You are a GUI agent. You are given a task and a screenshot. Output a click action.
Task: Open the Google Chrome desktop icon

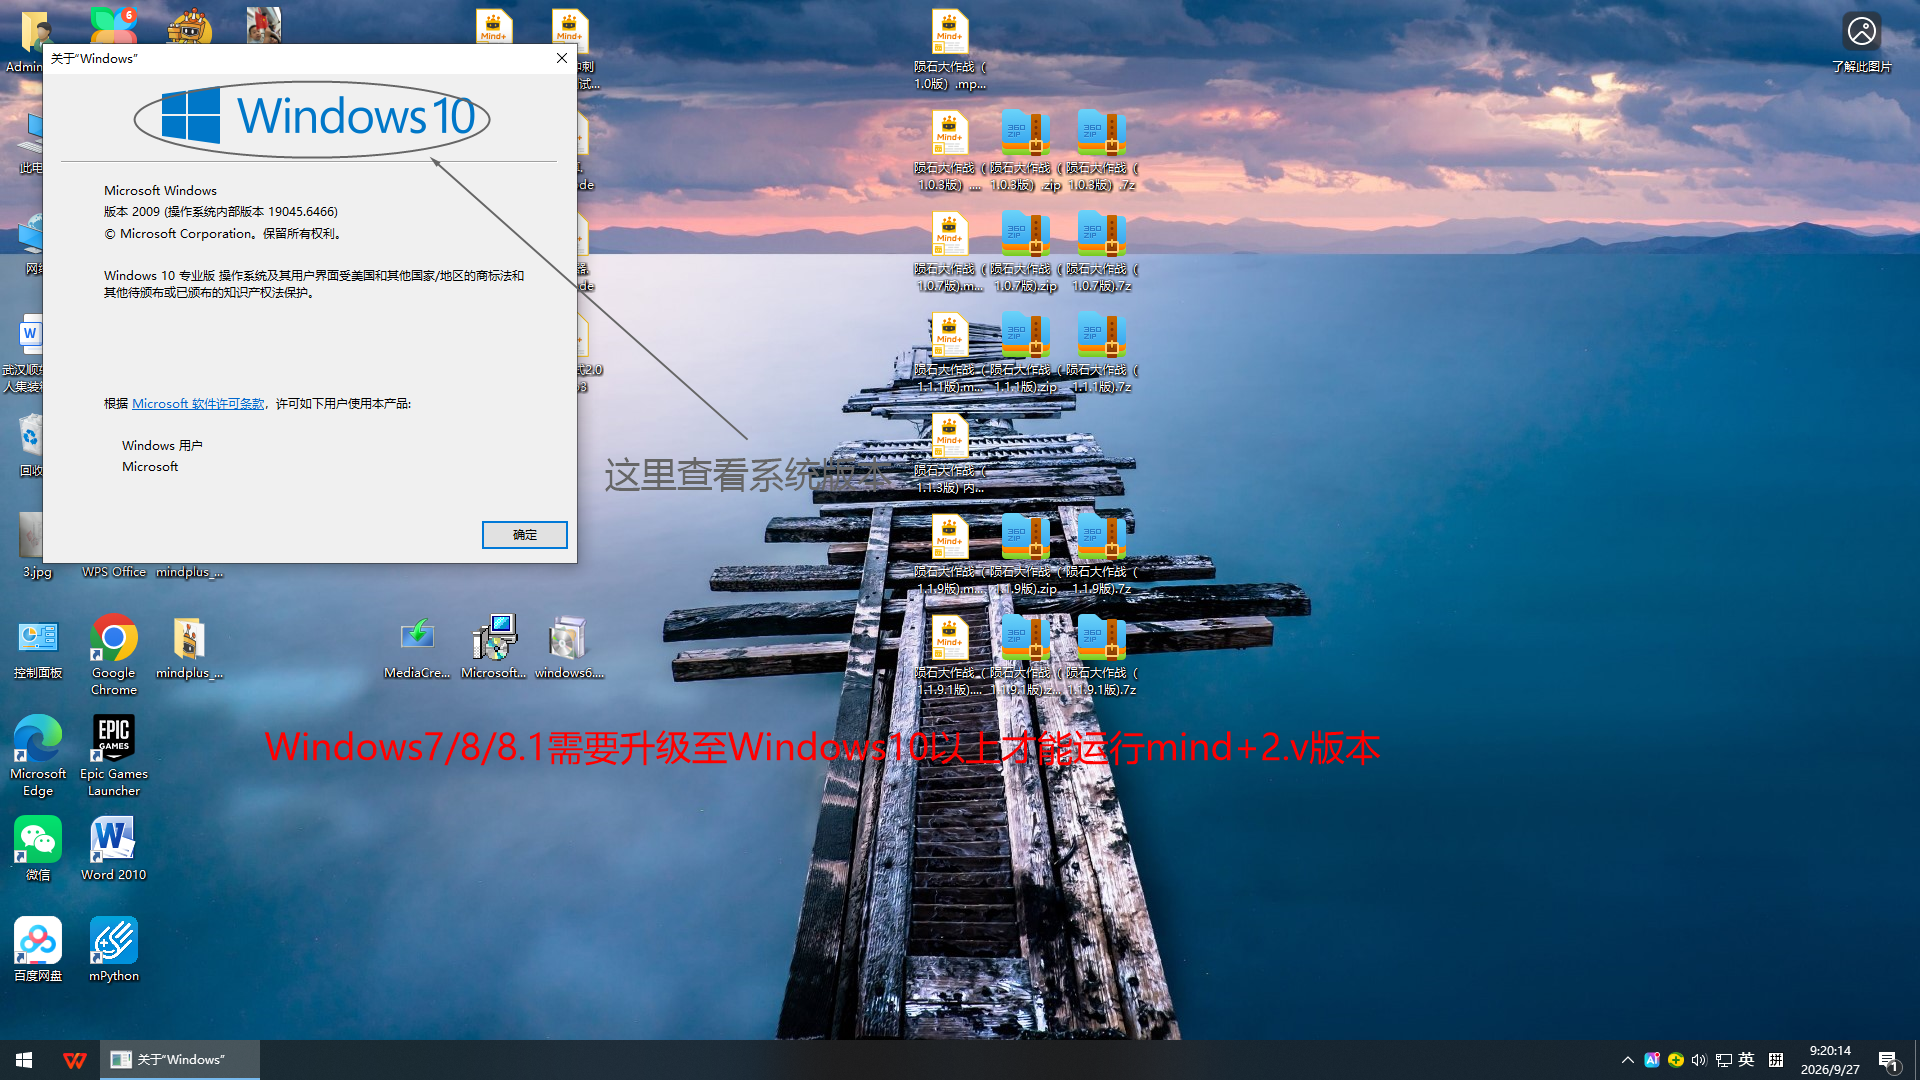pyautogui.click(x=114, y=655)
